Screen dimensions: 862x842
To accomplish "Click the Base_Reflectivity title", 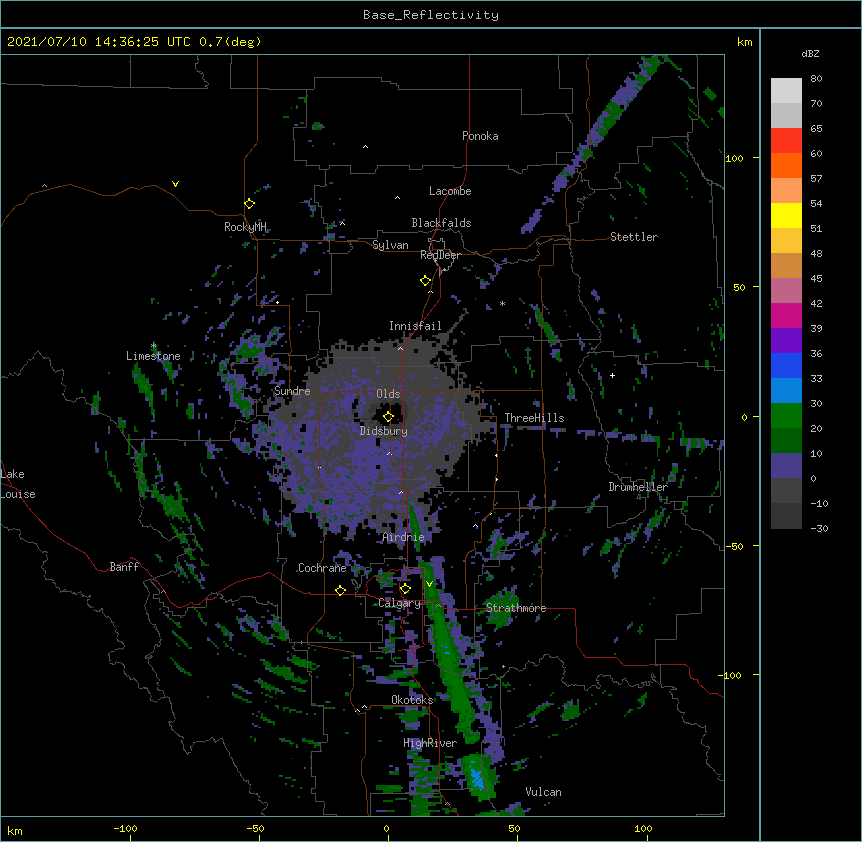I will pyautogui.click(x=431, y=15).
